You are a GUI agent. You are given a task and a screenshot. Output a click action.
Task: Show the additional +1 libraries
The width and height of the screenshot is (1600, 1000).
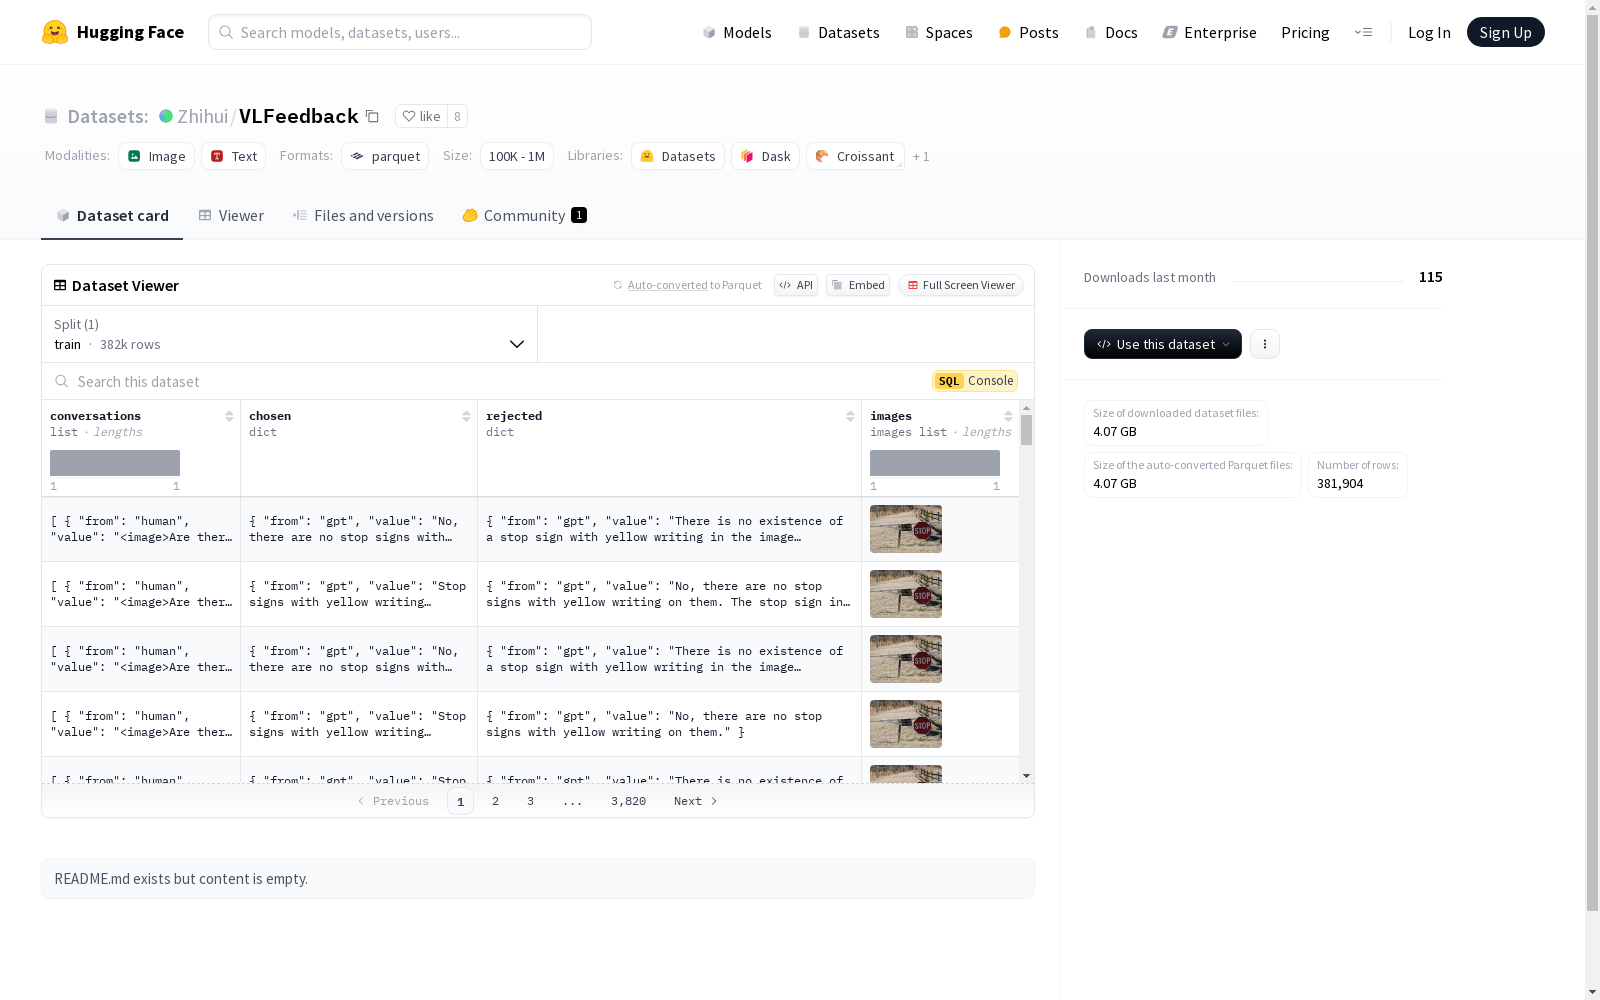[x=921, y=156]
